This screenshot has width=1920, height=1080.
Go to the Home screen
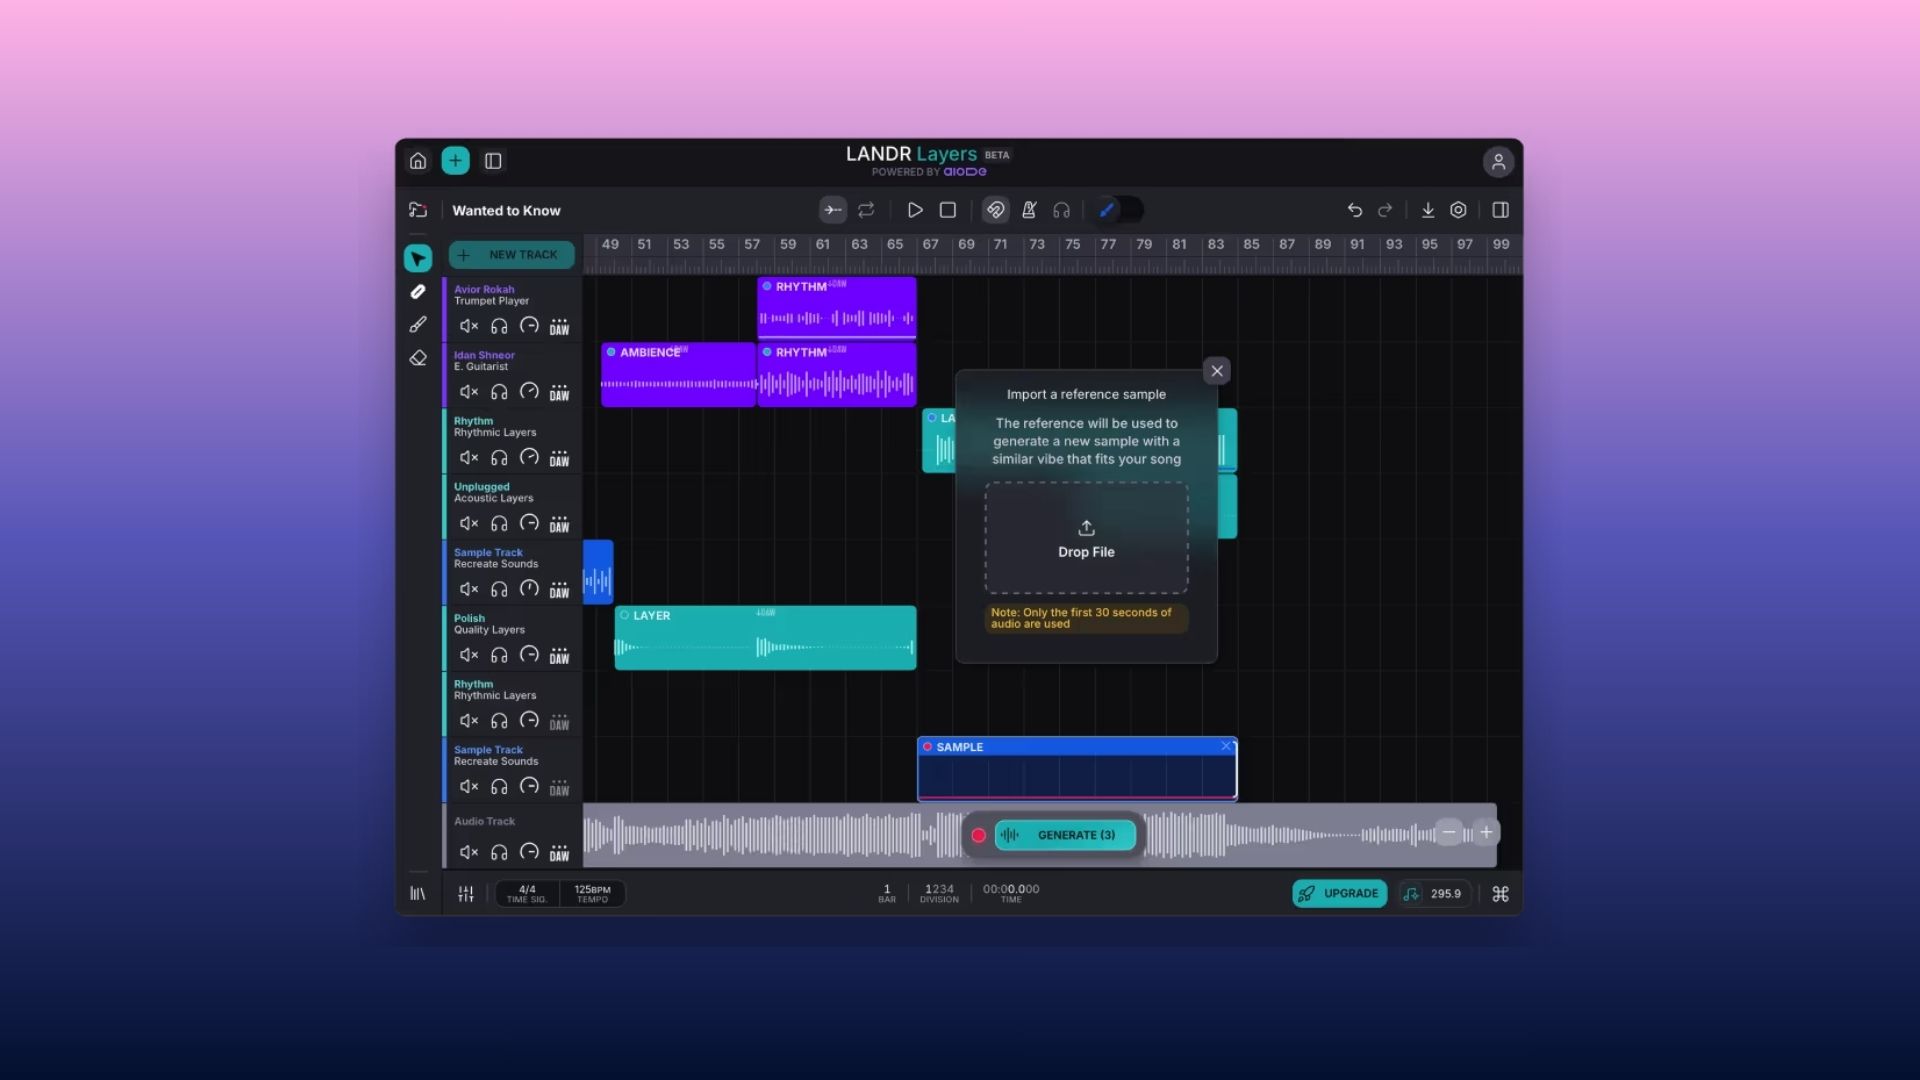418,160
